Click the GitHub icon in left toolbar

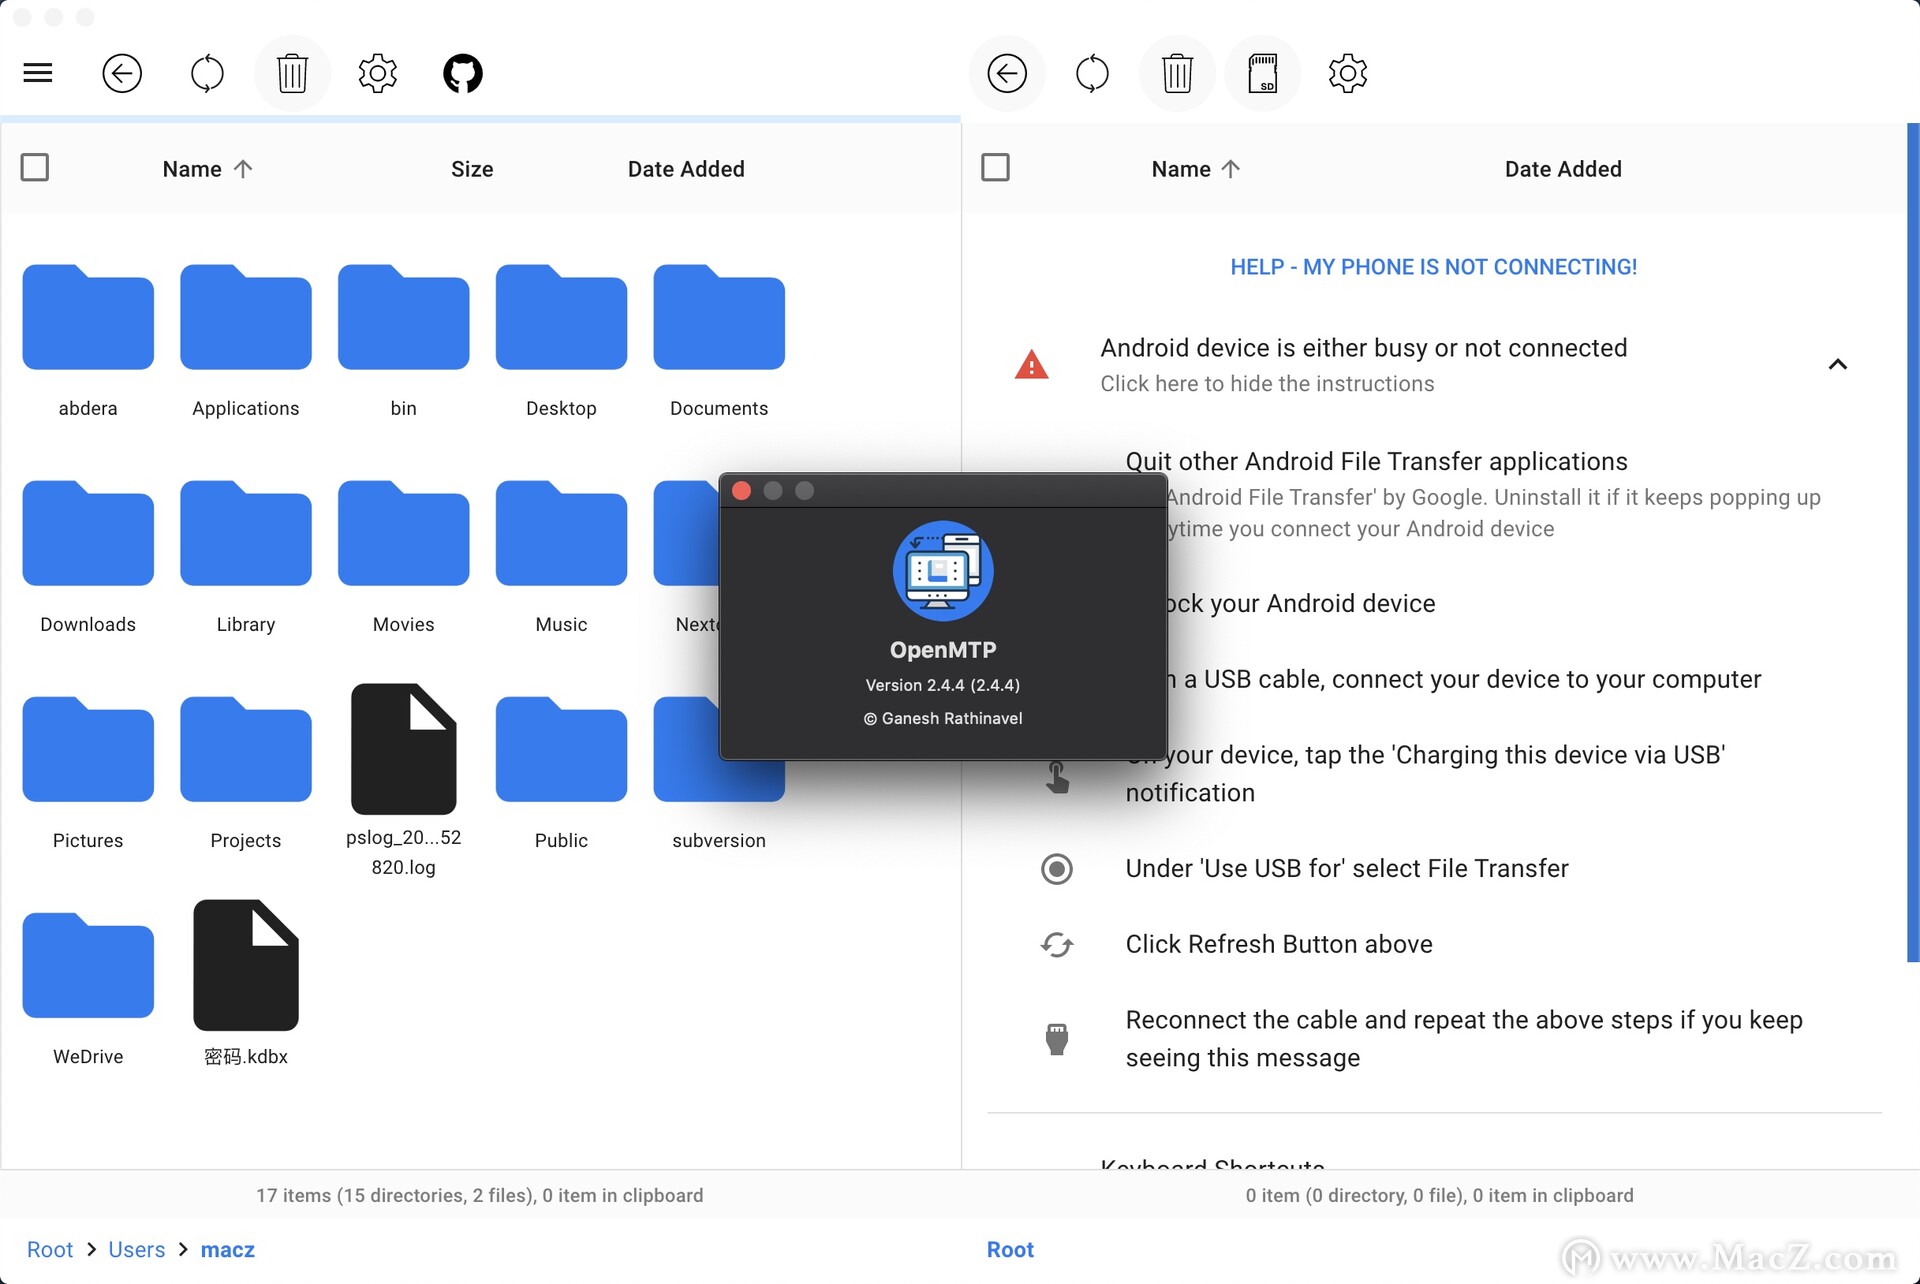tap(464, 73)
